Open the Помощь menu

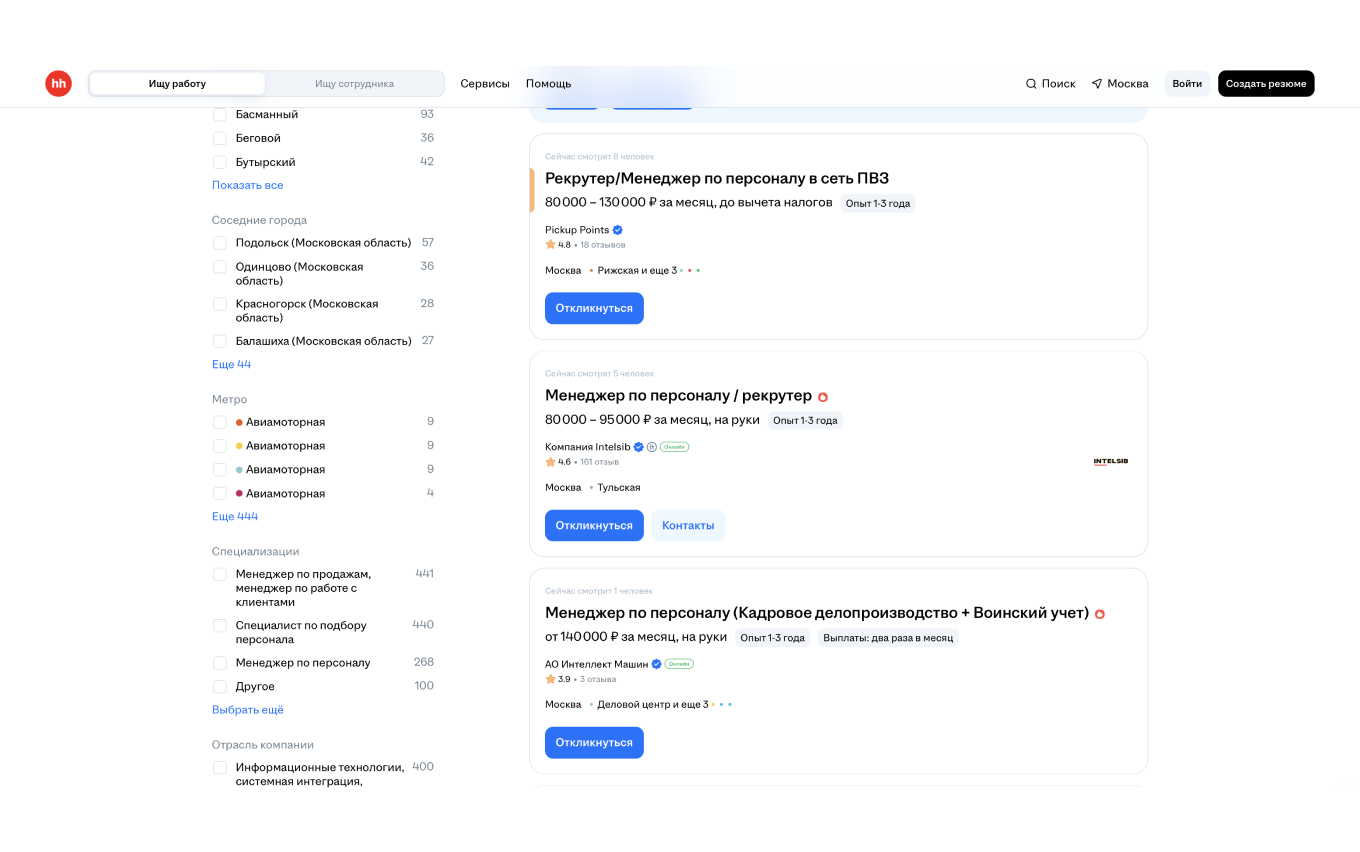549,84
